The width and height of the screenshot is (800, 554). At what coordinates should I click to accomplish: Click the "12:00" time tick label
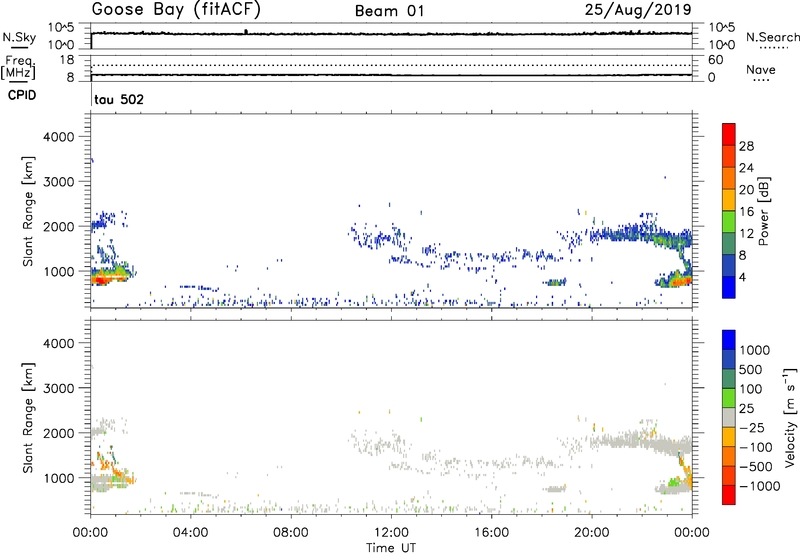point(391,533)
